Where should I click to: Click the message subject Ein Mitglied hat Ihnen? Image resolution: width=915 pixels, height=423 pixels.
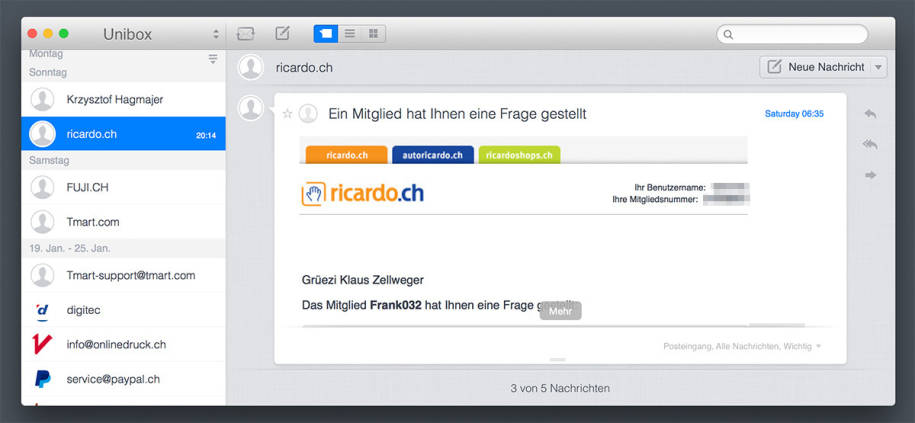click(x=458, y=114)
